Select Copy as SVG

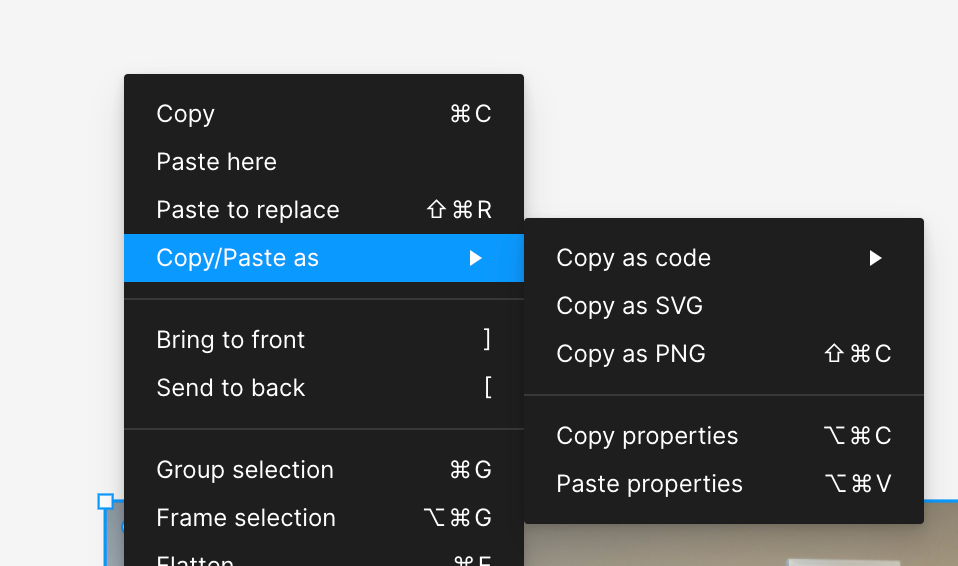coord(630,306)
